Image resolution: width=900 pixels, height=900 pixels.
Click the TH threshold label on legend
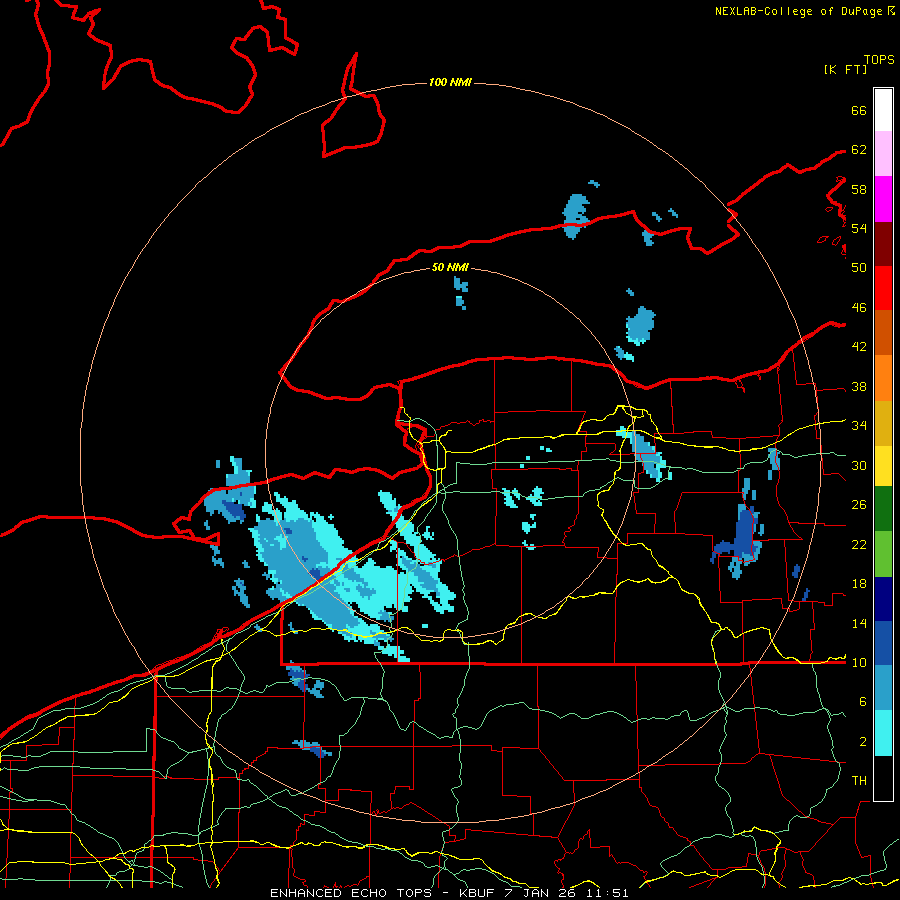[x=859, y=781]
